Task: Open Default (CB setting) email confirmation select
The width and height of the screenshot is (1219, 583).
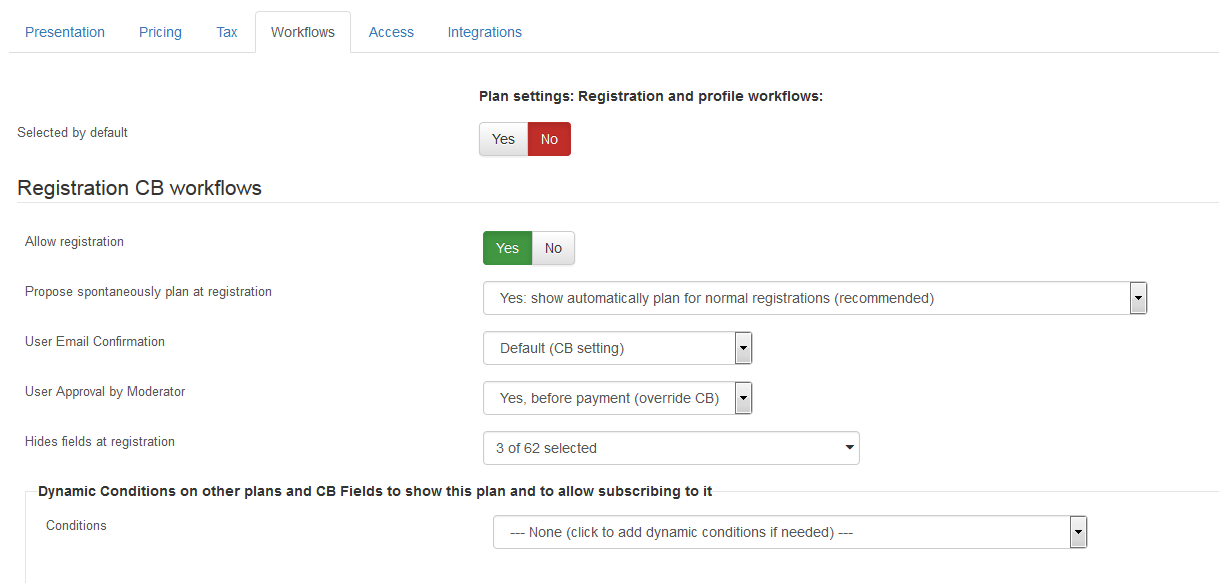Action: click(617, 348)
